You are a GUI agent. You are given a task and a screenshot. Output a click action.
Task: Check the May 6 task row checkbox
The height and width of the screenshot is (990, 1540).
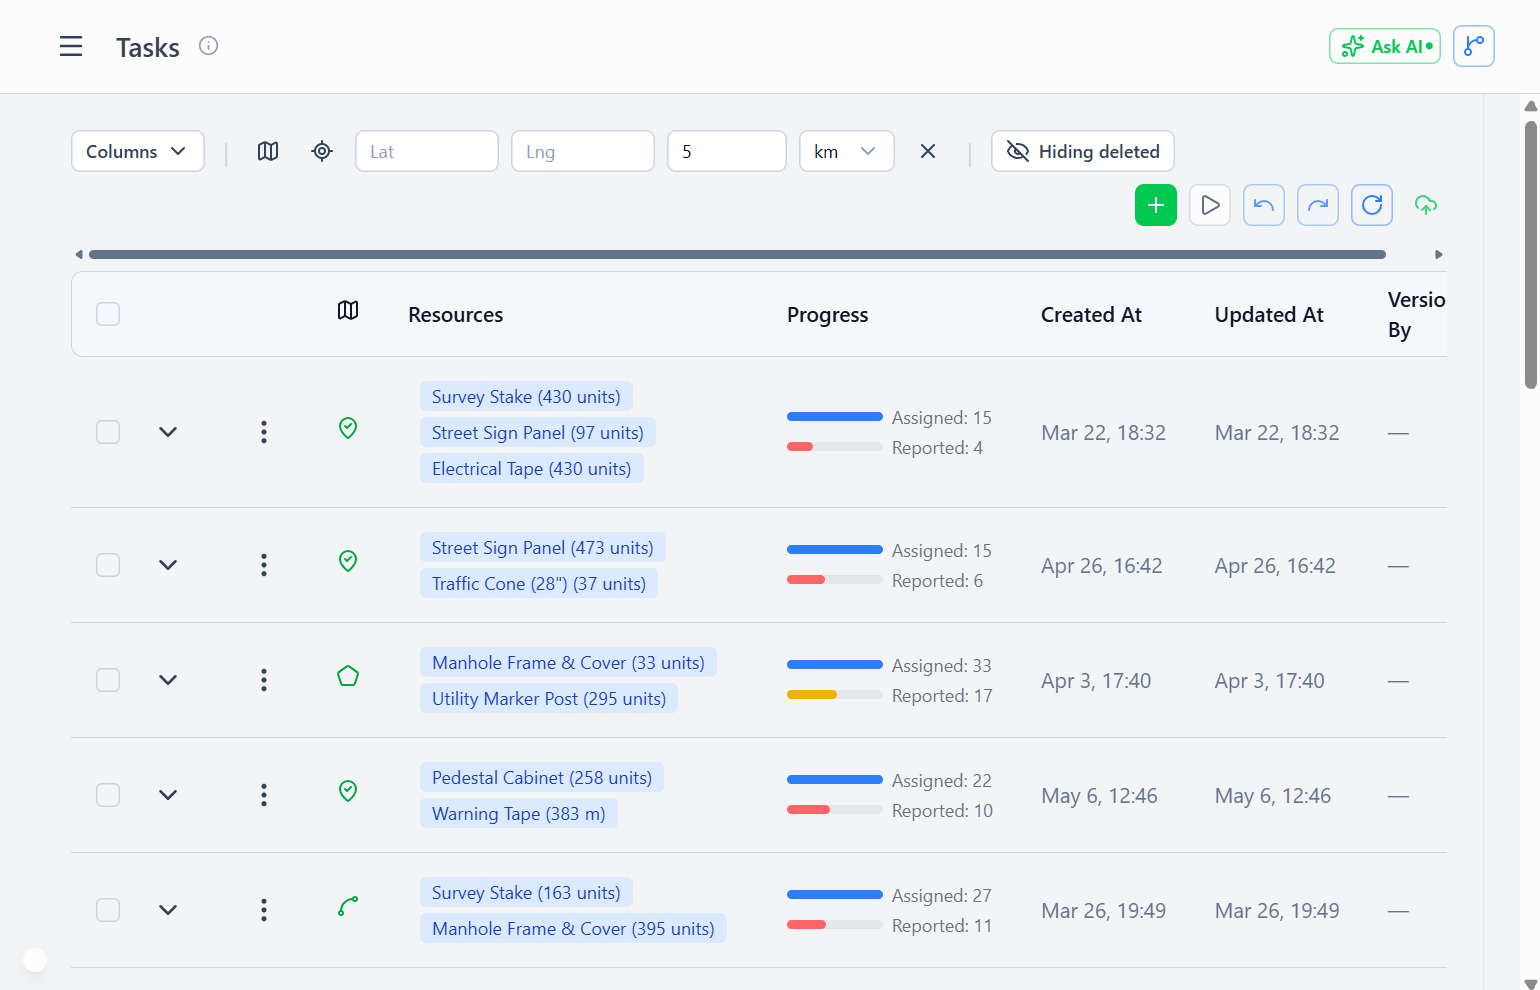coord(108,795)
